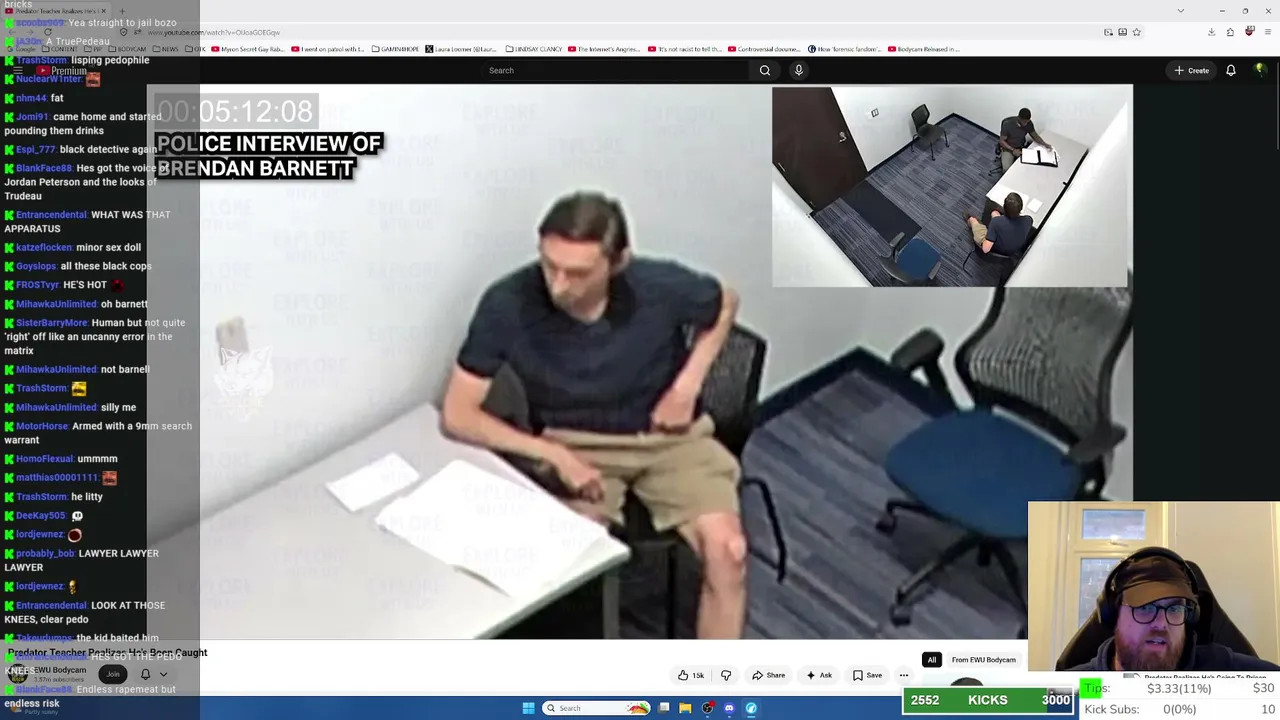
Task: Click the streamer webcam overlay
Action: click(x=1153, y=587)
